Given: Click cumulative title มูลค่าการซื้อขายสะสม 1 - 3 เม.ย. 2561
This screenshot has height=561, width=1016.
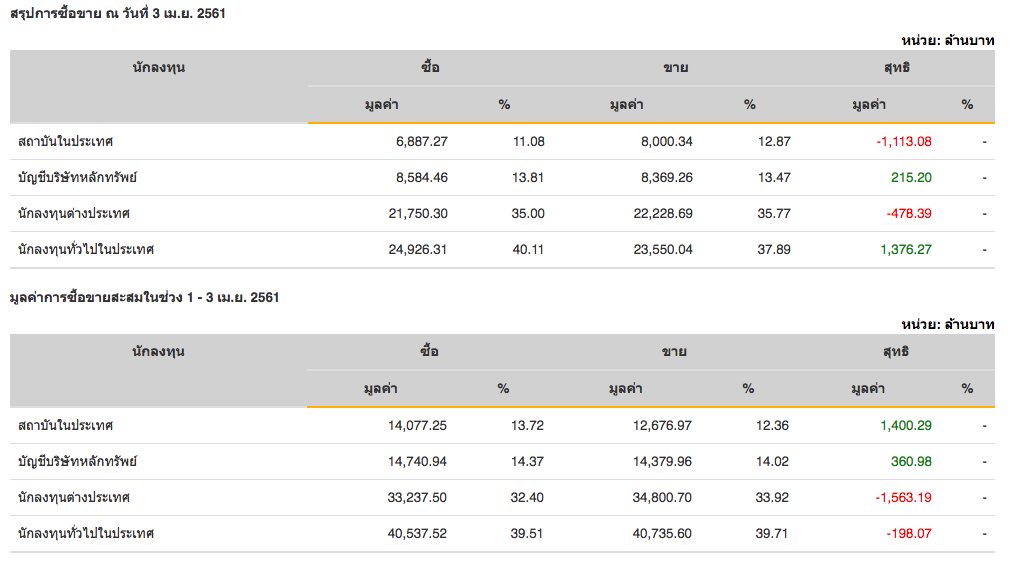Looking at the screenshot, I should tap(144, 298).
